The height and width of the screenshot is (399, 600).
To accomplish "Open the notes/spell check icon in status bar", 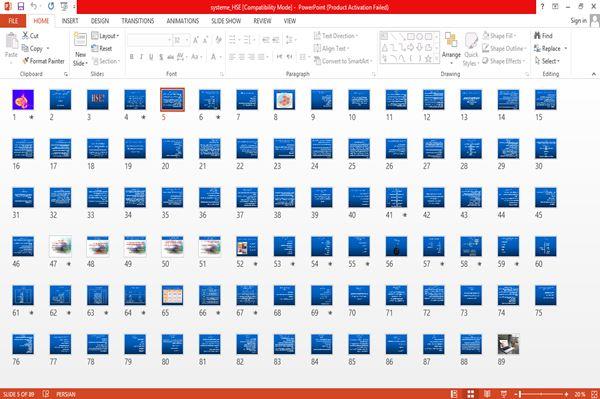I will 46,394.
